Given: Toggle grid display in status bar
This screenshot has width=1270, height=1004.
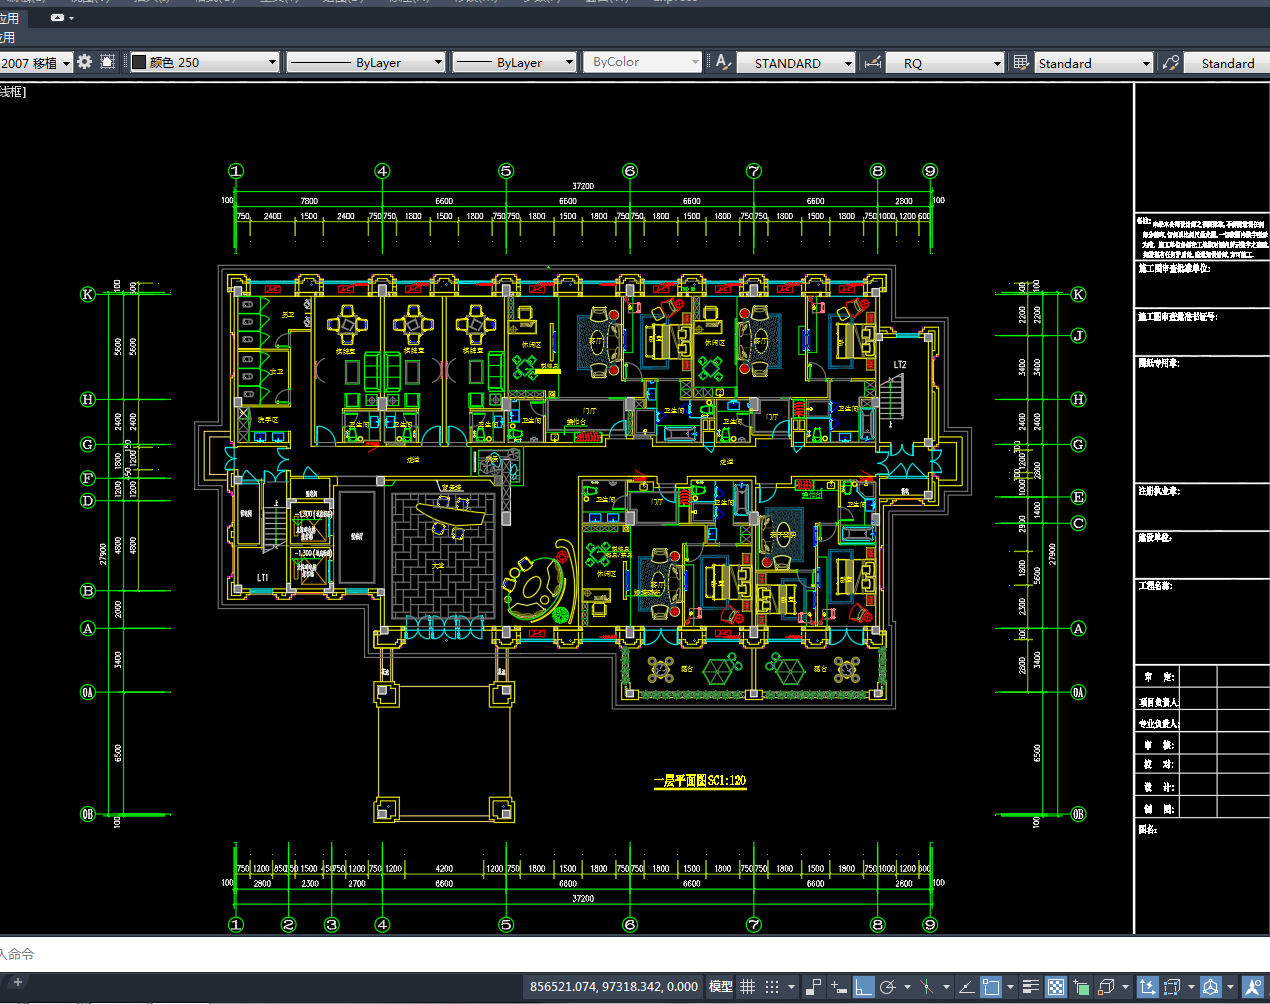Looking at the screenshot, I should click(747, 987).
